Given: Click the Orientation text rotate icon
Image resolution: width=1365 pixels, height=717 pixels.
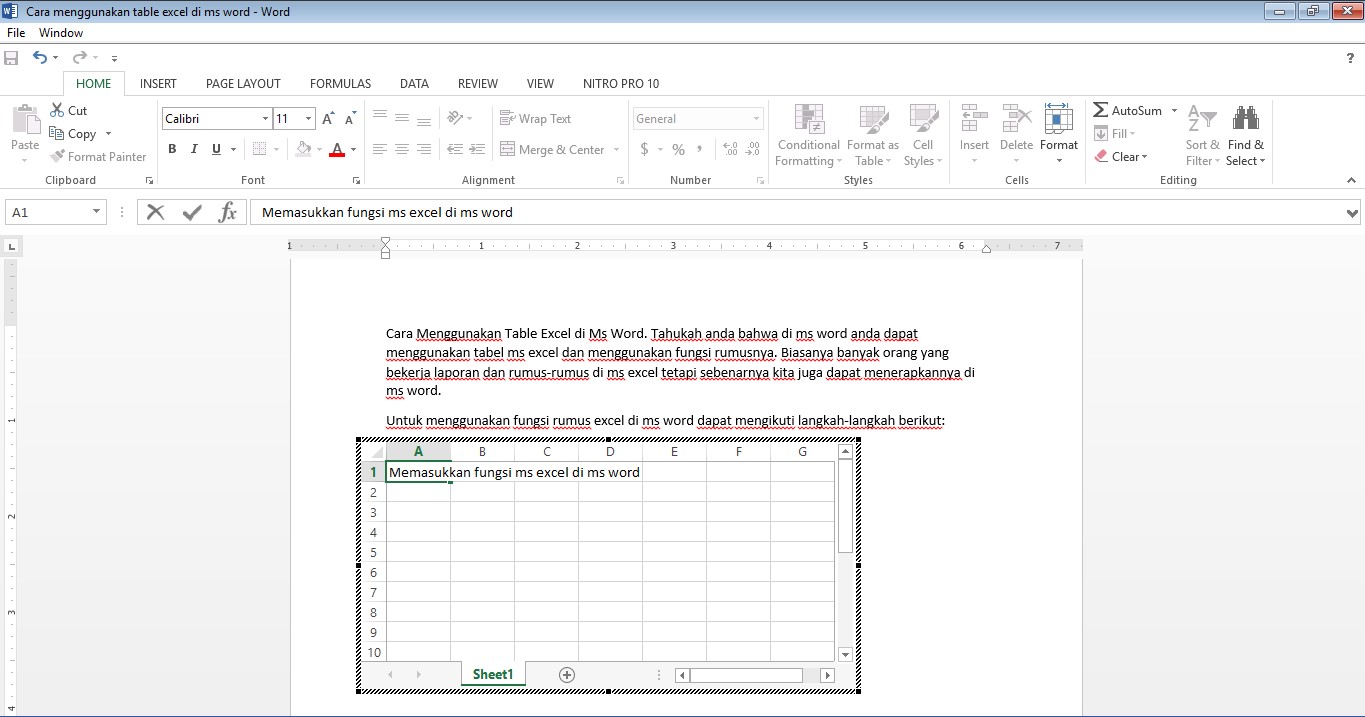Looking at the screenshot, I should (455, 118).
